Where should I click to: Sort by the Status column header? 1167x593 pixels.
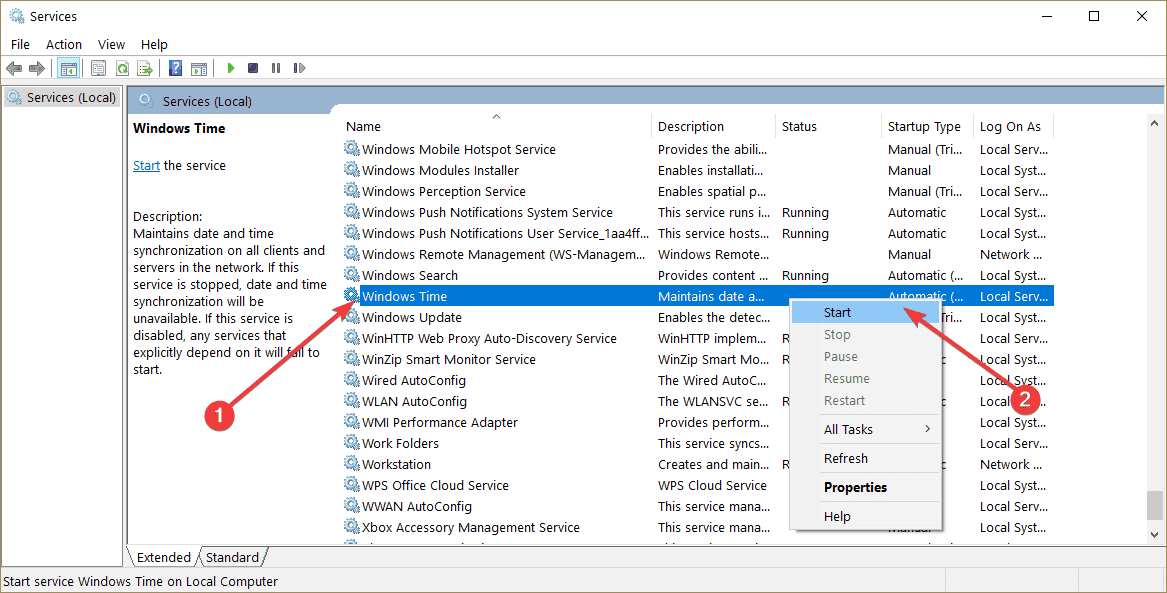[x=828, y=126]
